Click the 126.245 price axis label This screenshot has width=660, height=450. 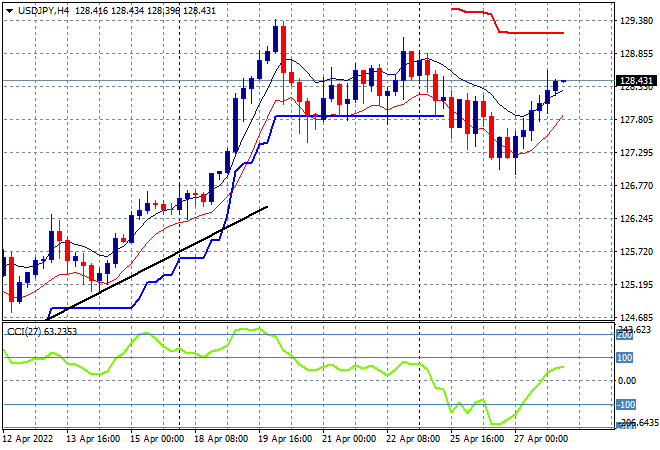(x=636, y=219)
